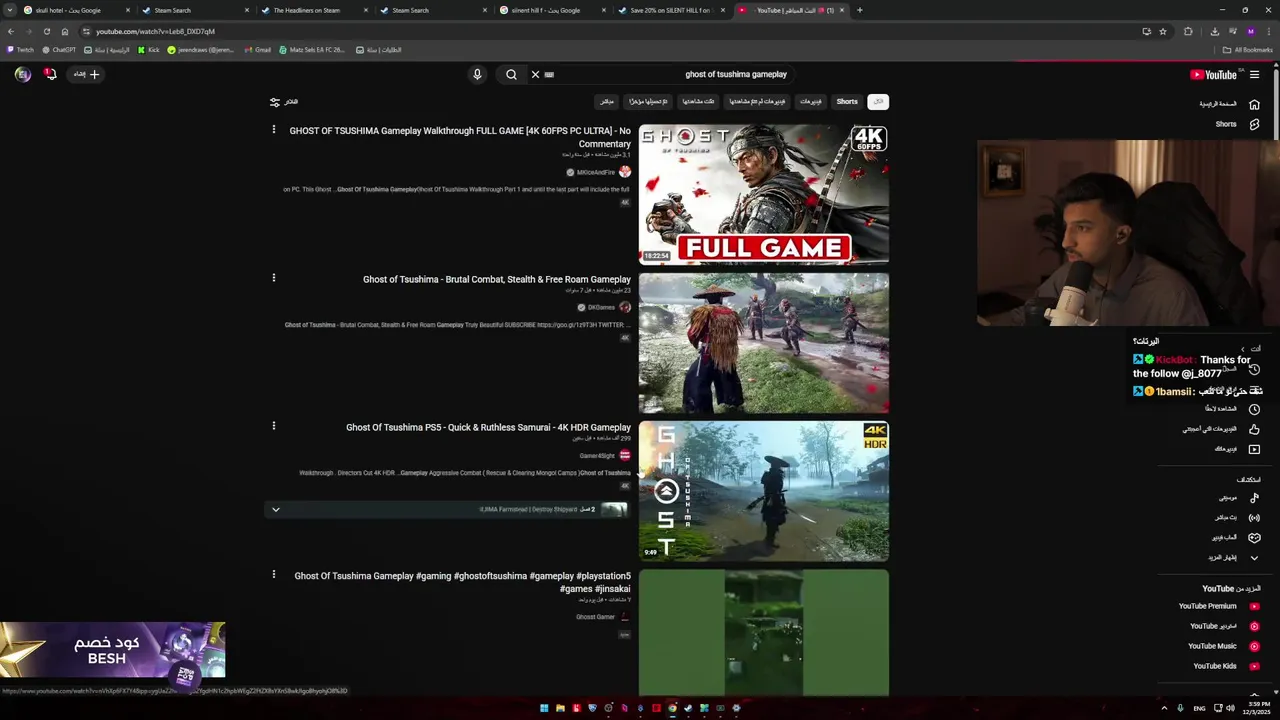Open more options for #gaming #ghostoftsushima video

coord(273,574)
